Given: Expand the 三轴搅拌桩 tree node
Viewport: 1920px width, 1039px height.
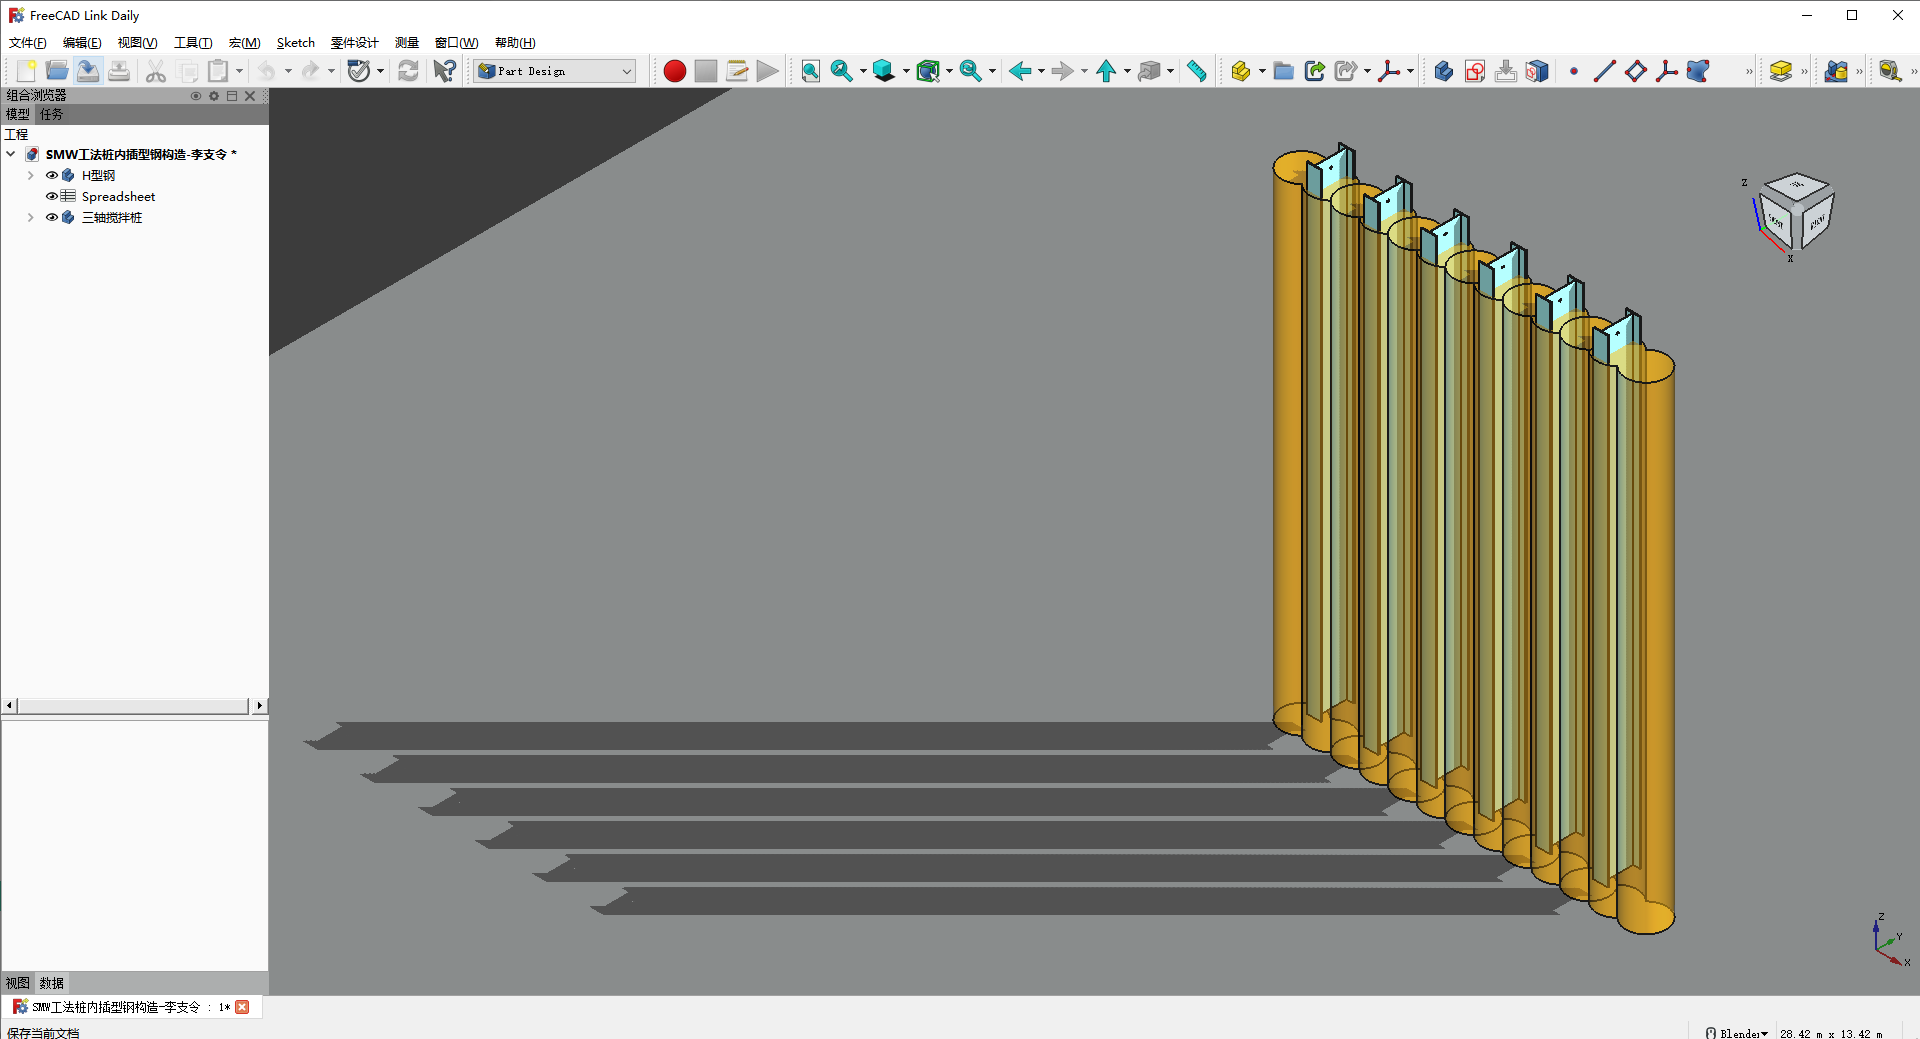Looking at the screenshot, I should point(31,217).
